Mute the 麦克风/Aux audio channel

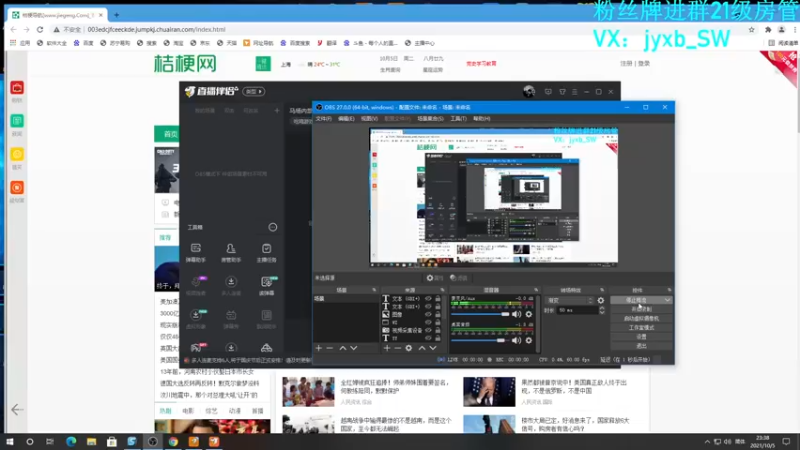tap(516, 314)
